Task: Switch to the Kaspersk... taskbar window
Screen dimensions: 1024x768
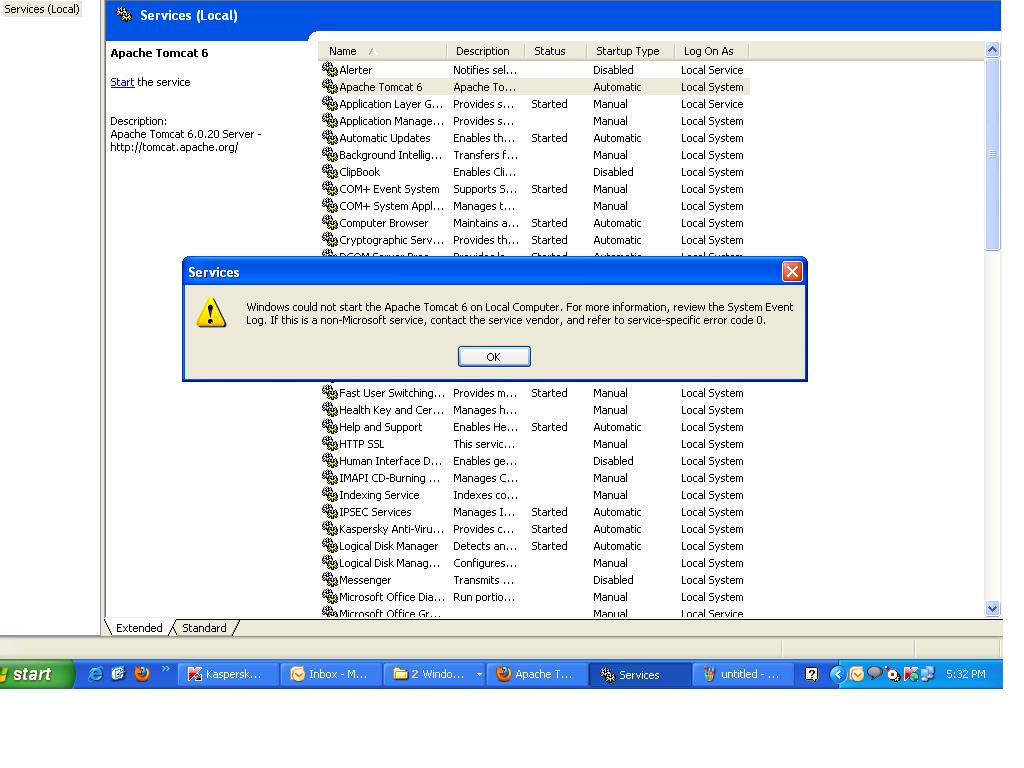Action: click(227, 674)
